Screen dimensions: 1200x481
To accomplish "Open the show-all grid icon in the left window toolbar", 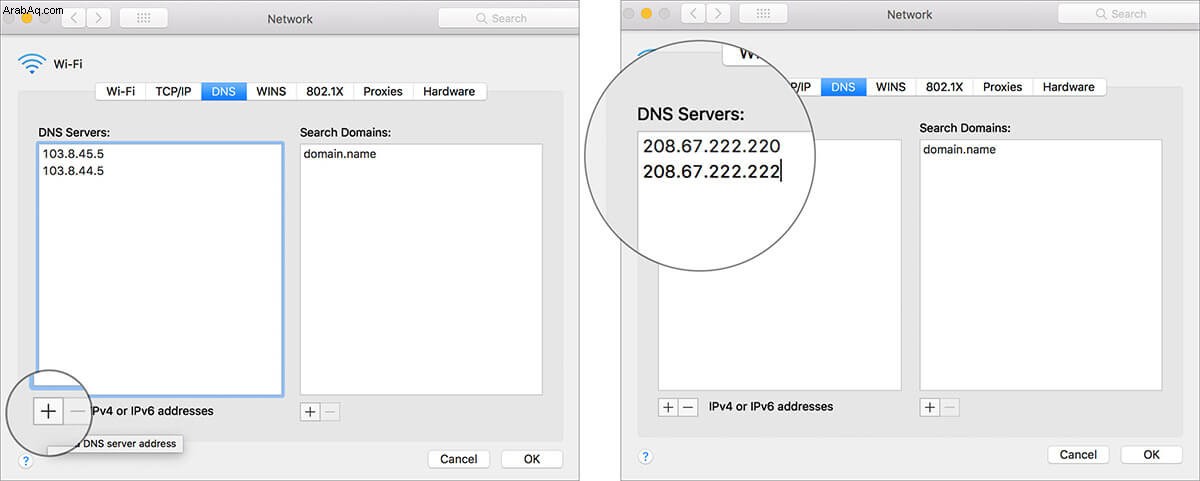I will click(x=143, y=18).
